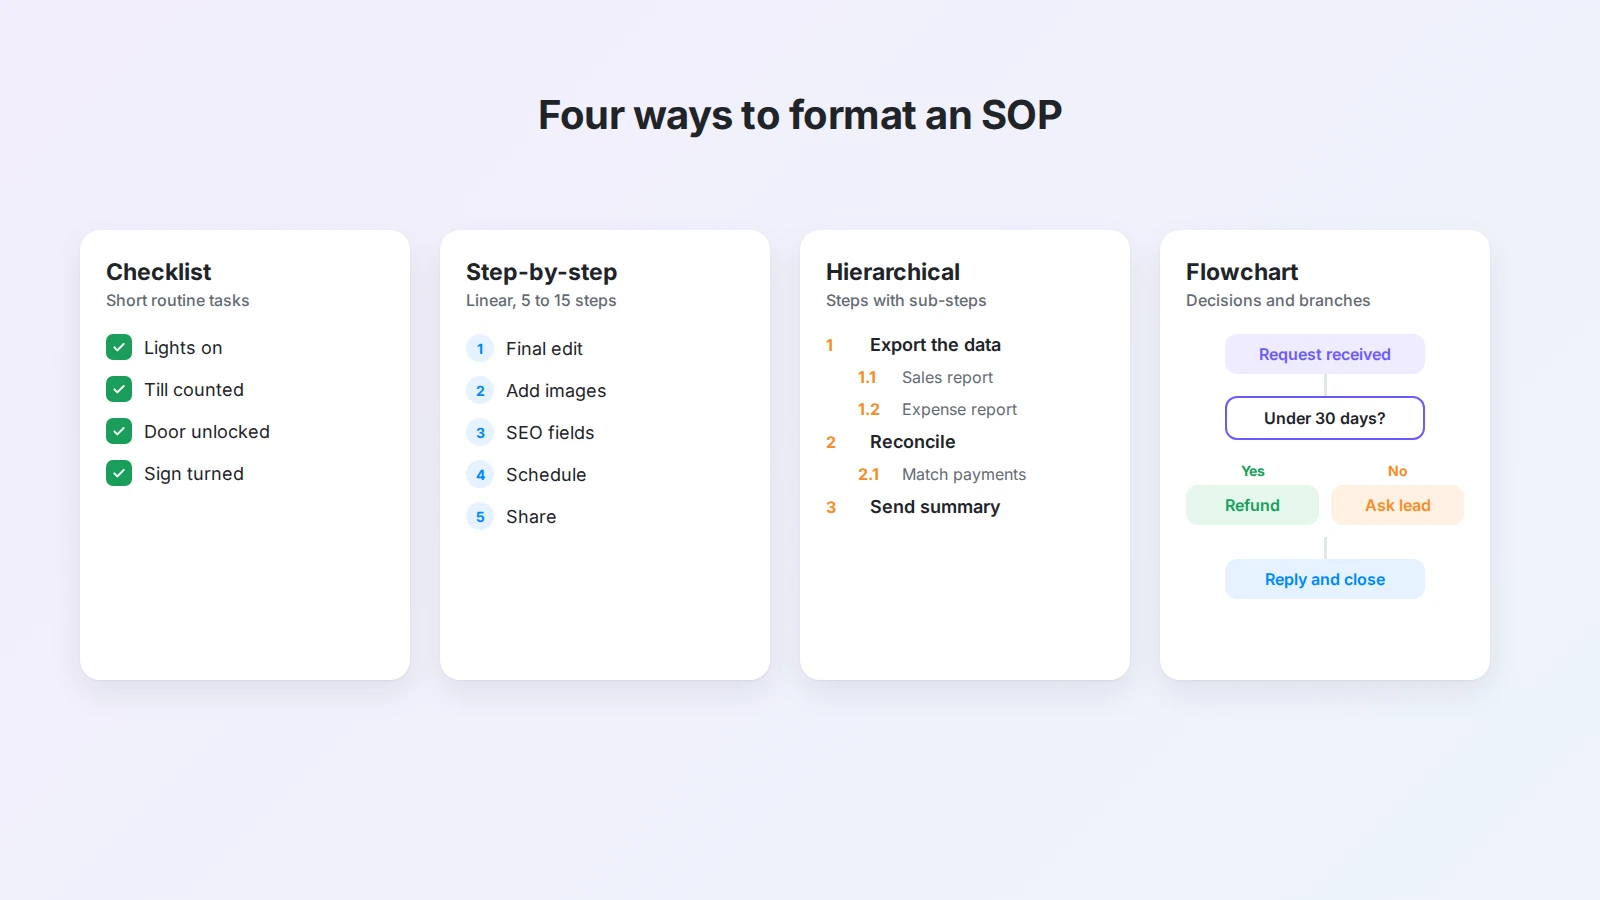Click the green Refund button
Viewport: 1600px width, 900px height.
coord(1252,505)
